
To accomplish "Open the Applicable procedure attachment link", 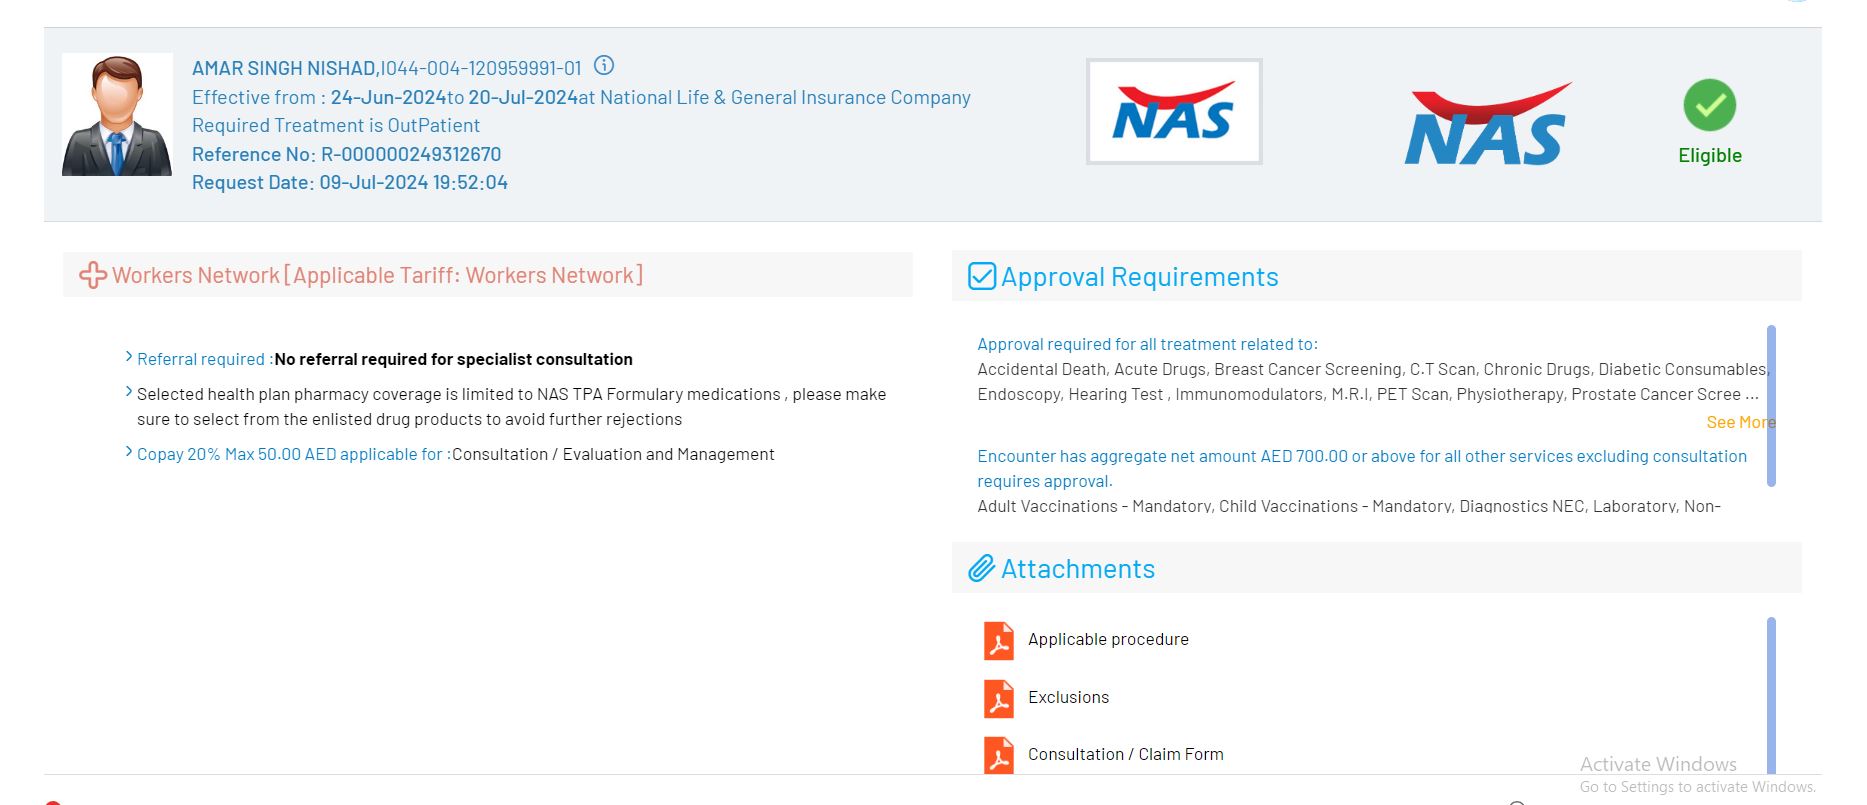I will pyautogui.click(x=1108, y=639).
